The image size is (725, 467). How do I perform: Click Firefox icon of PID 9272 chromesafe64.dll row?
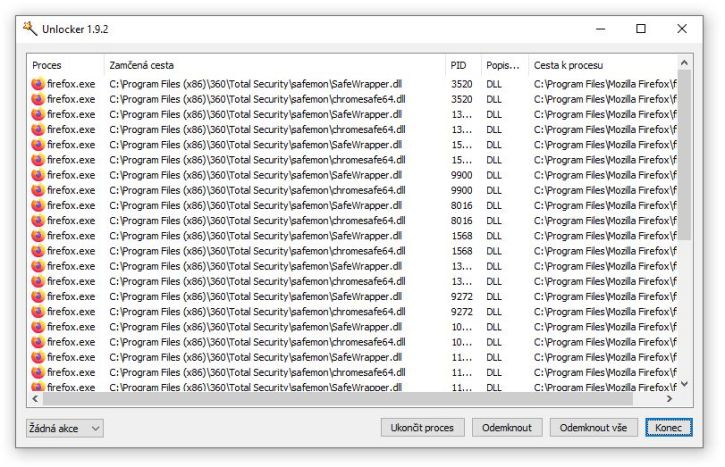click(x=38, y=312)
